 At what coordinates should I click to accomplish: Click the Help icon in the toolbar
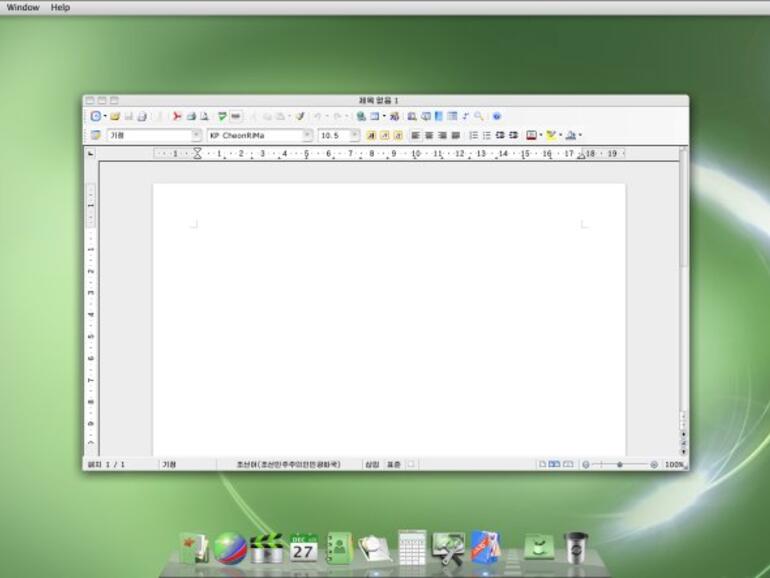tap(497, 117)
